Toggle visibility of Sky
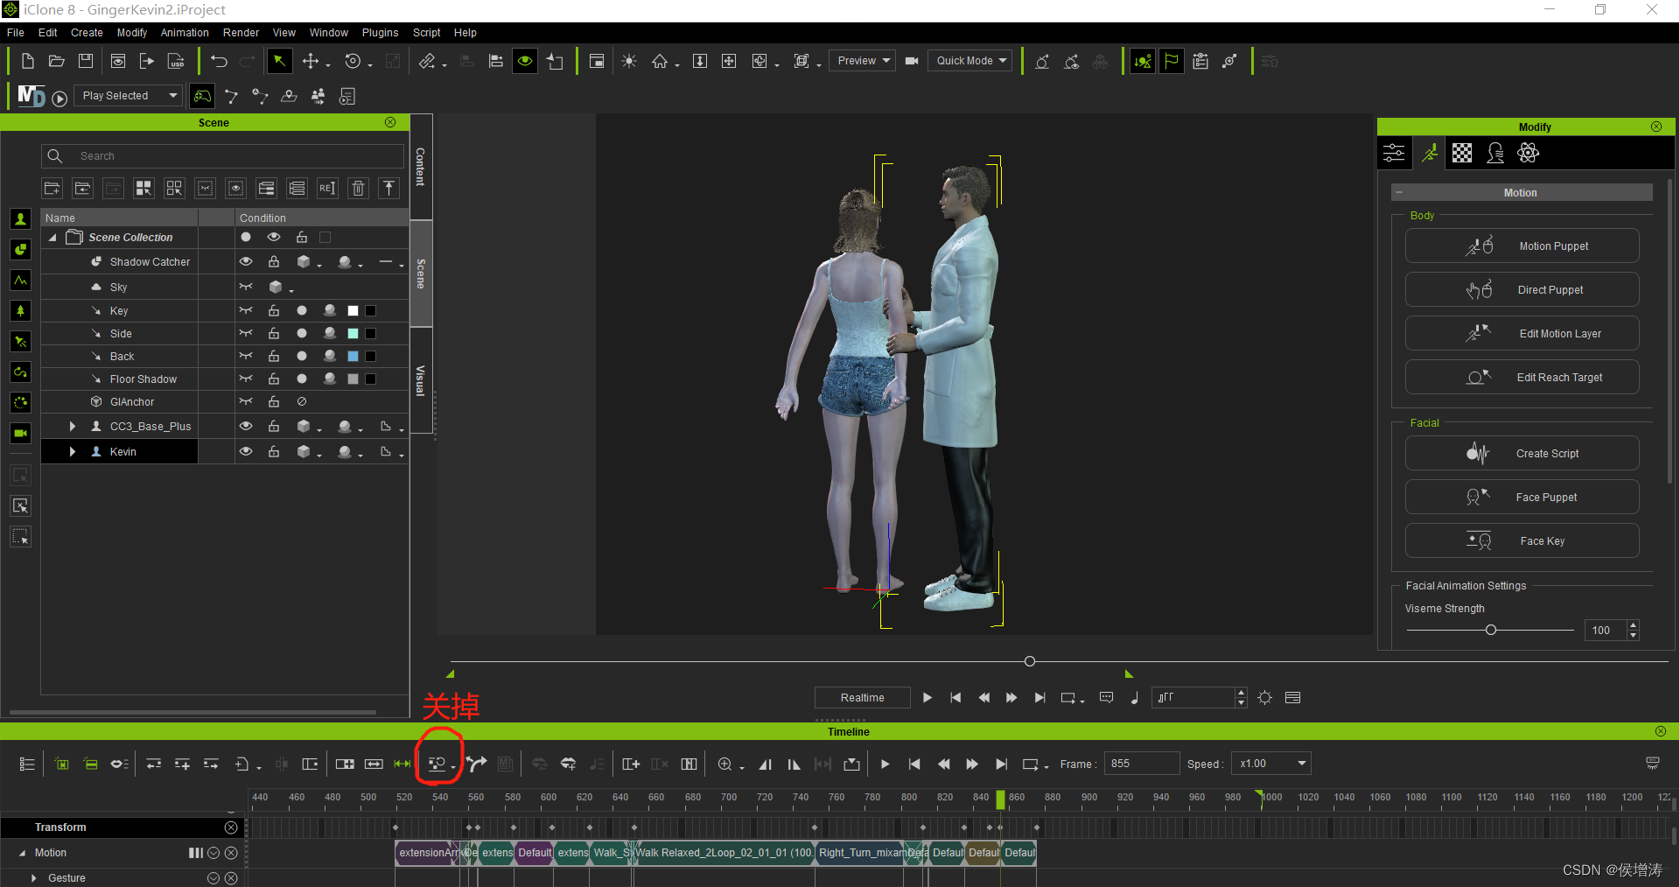This screenshot has height=887, width=1679. point(245,287)
